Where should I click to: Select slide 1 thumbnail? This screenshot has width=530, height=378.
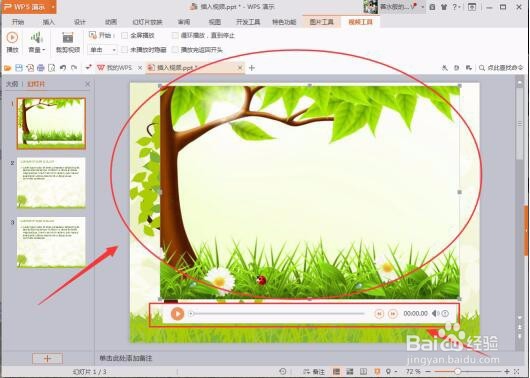51,123
